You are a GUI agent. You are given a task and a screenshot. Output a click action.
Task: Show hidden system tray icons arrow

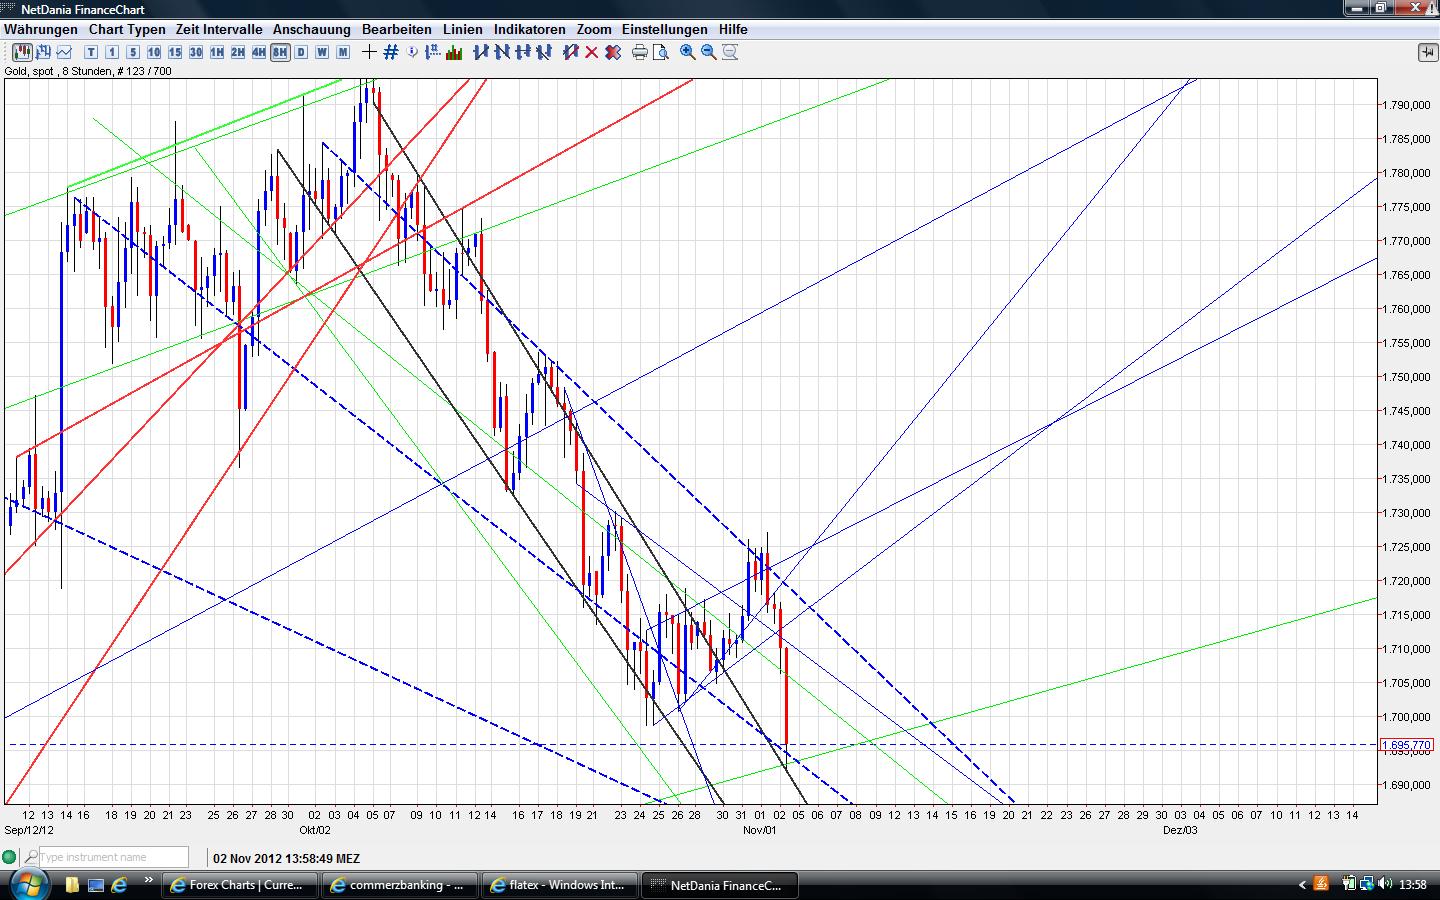(1302, 885)
